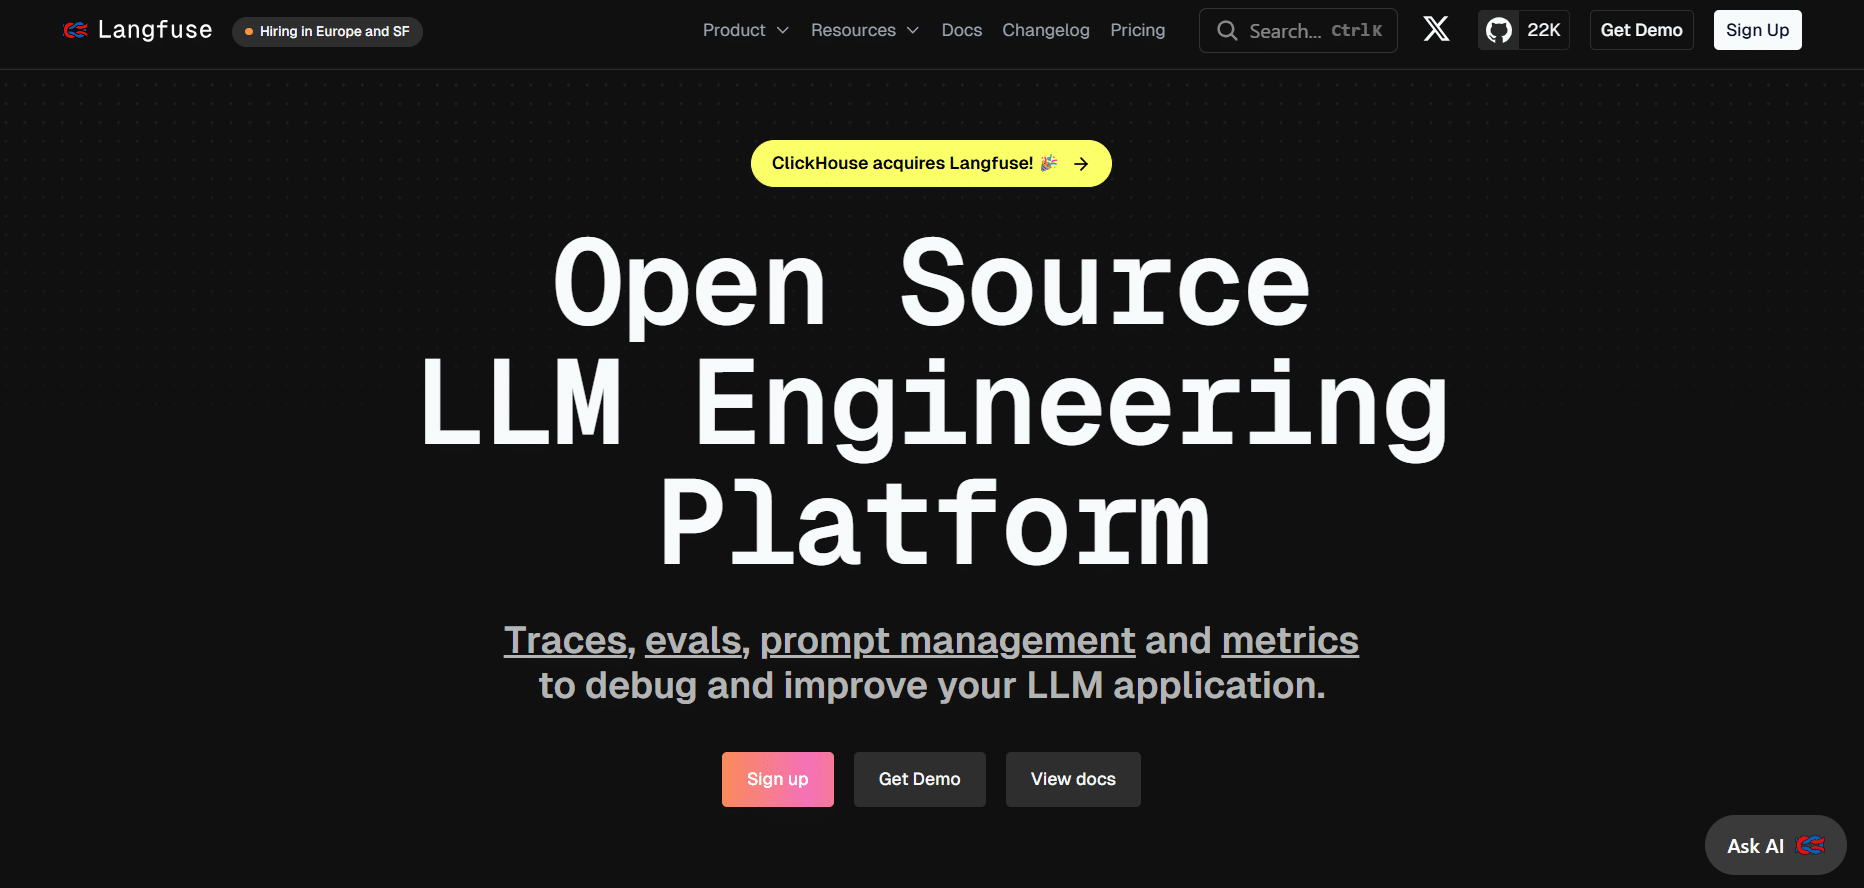Click the Hiring in Europe and SF badge
Image resolution: width=1864 pixels, height=888 pixels.
[x=327, y=31]
